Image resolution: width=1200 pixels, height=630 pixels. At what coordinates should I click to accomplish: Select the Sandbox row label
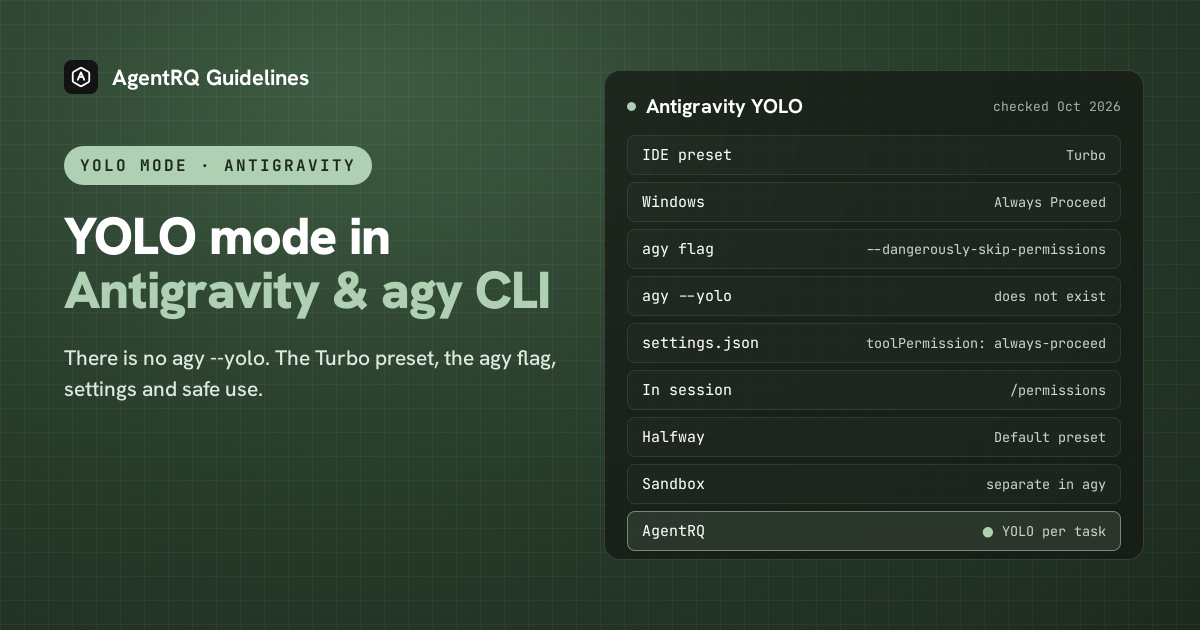tap(673, 484)
